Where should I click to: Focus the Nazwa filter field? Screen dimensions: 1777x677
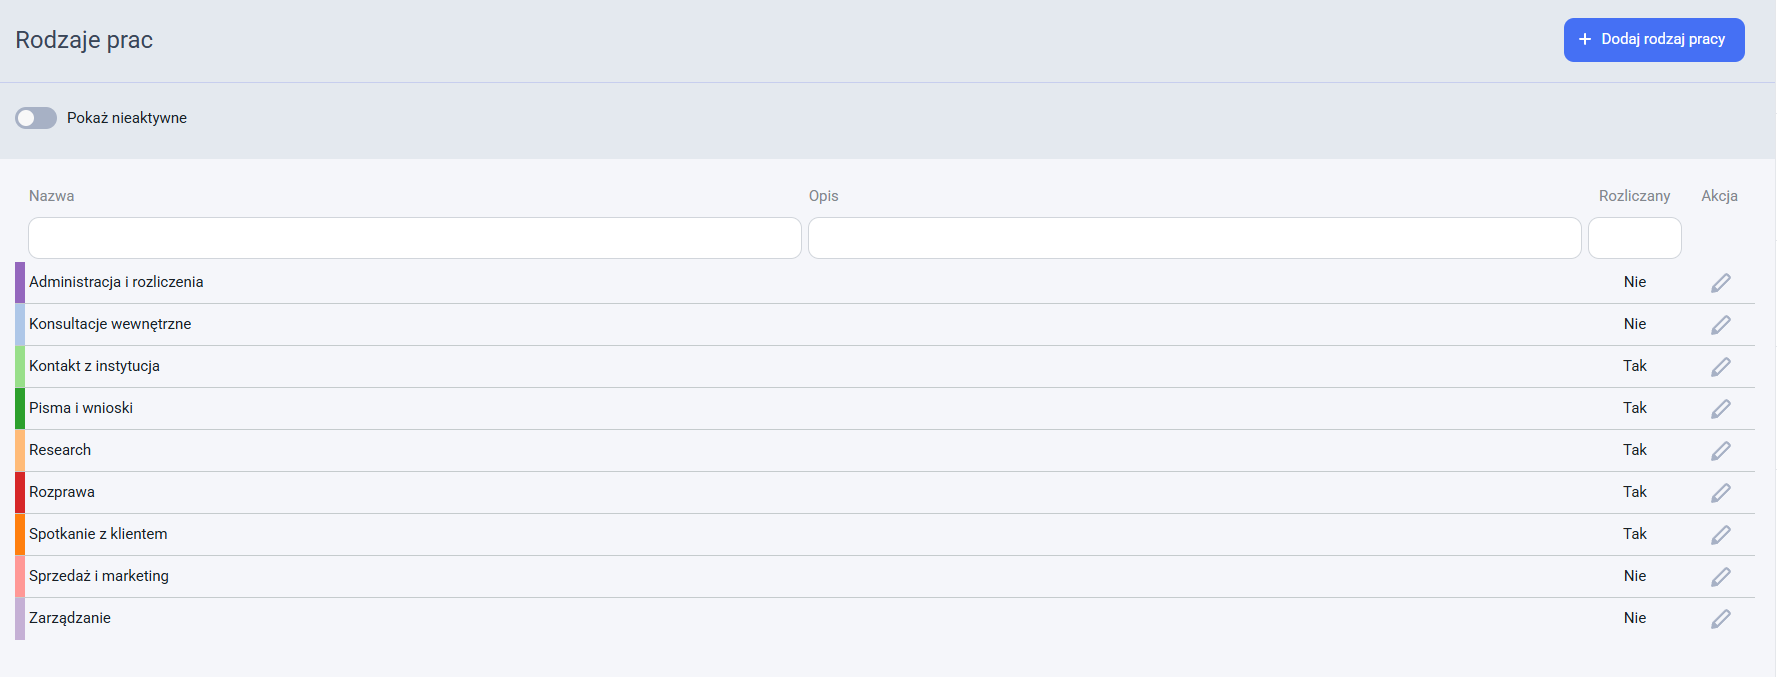[x=415, y=238]
